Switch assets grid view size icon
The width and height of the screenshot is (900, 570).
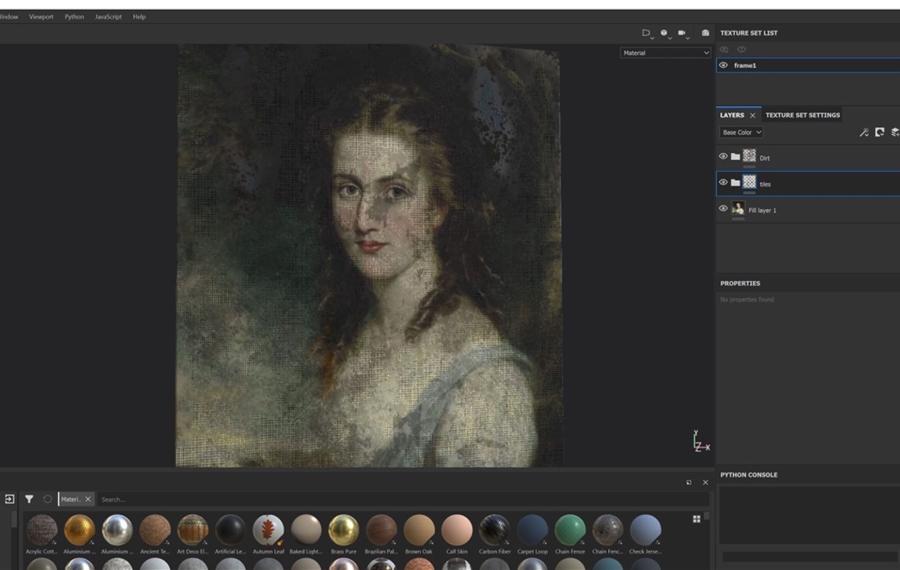tap(696, 519)
